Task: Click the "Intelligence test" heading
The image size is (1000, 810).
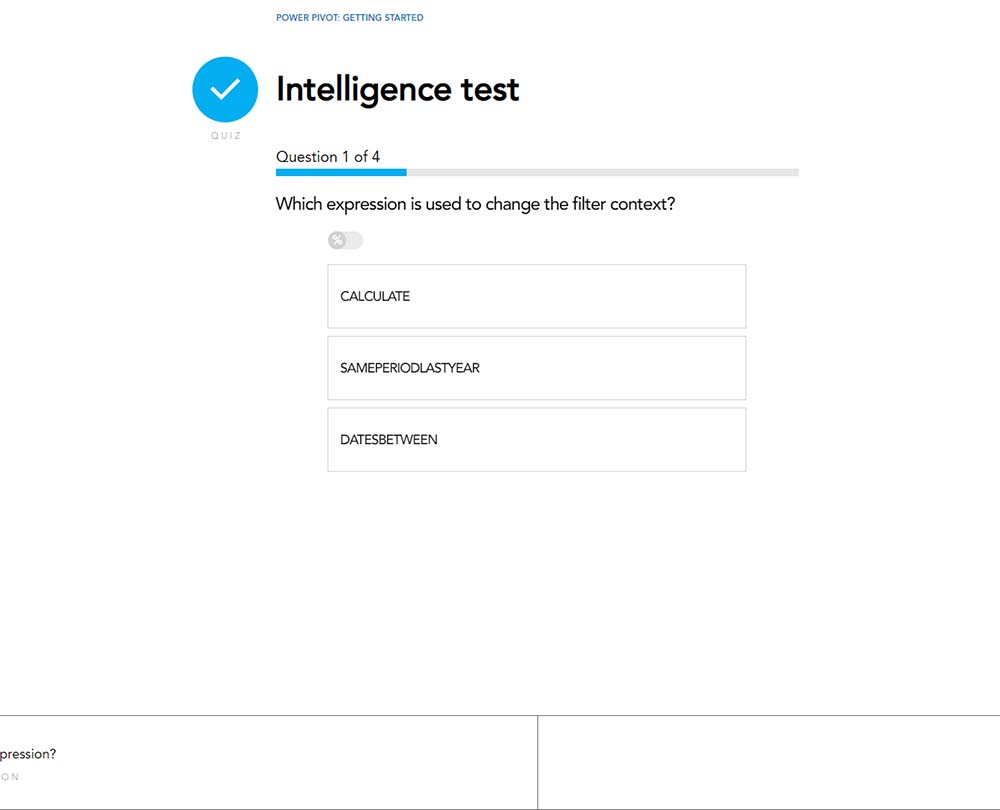Action: pyautogui.click(x=397, y=90)
